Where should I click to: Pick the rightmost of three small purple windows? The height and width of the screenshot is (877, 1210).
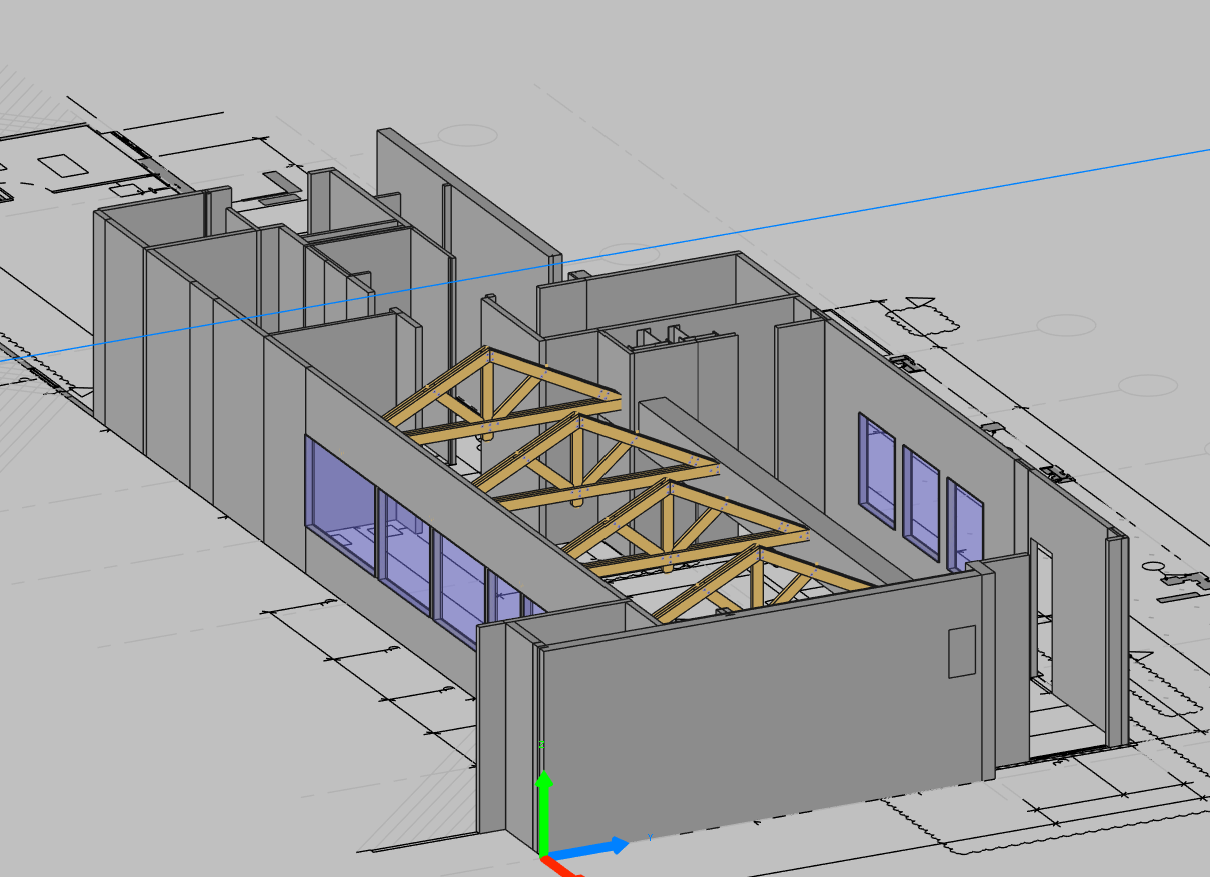[965, 530]
